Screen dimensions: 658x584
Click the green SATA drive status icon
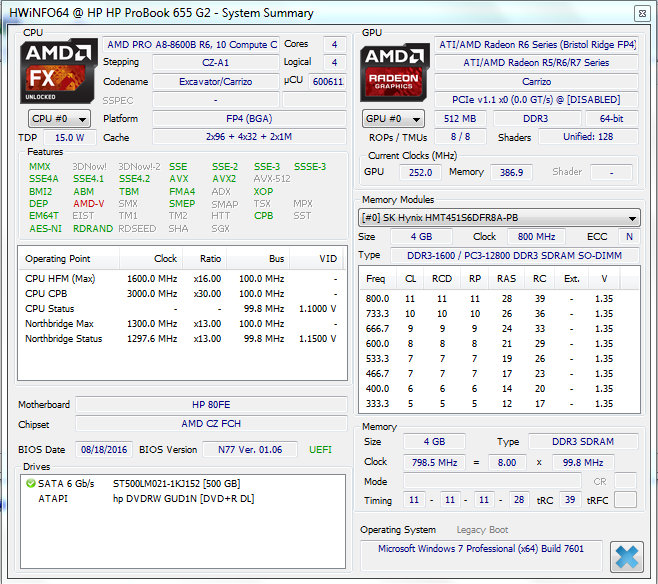pos(31,483)
